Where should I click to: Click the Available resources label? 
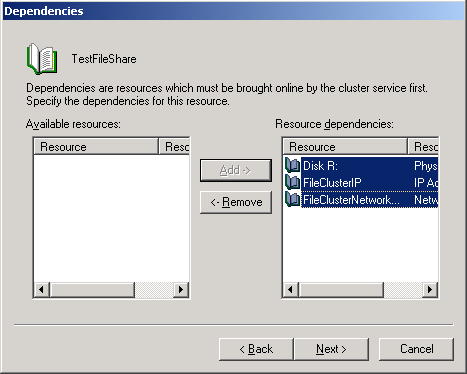(73, 124)
